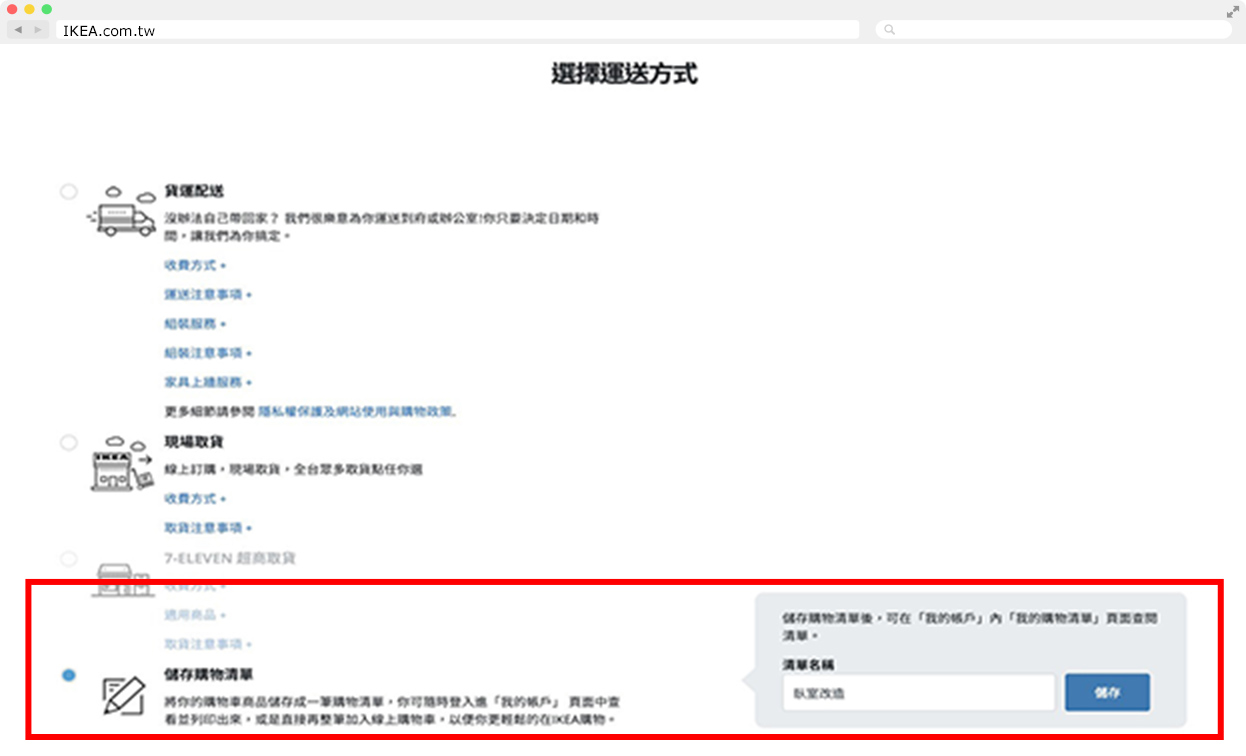The width and height of the screenshot is (1246, 756).
Task: Open the 隱私權保護及網站使用與購物政策 link
Action: 356,411
